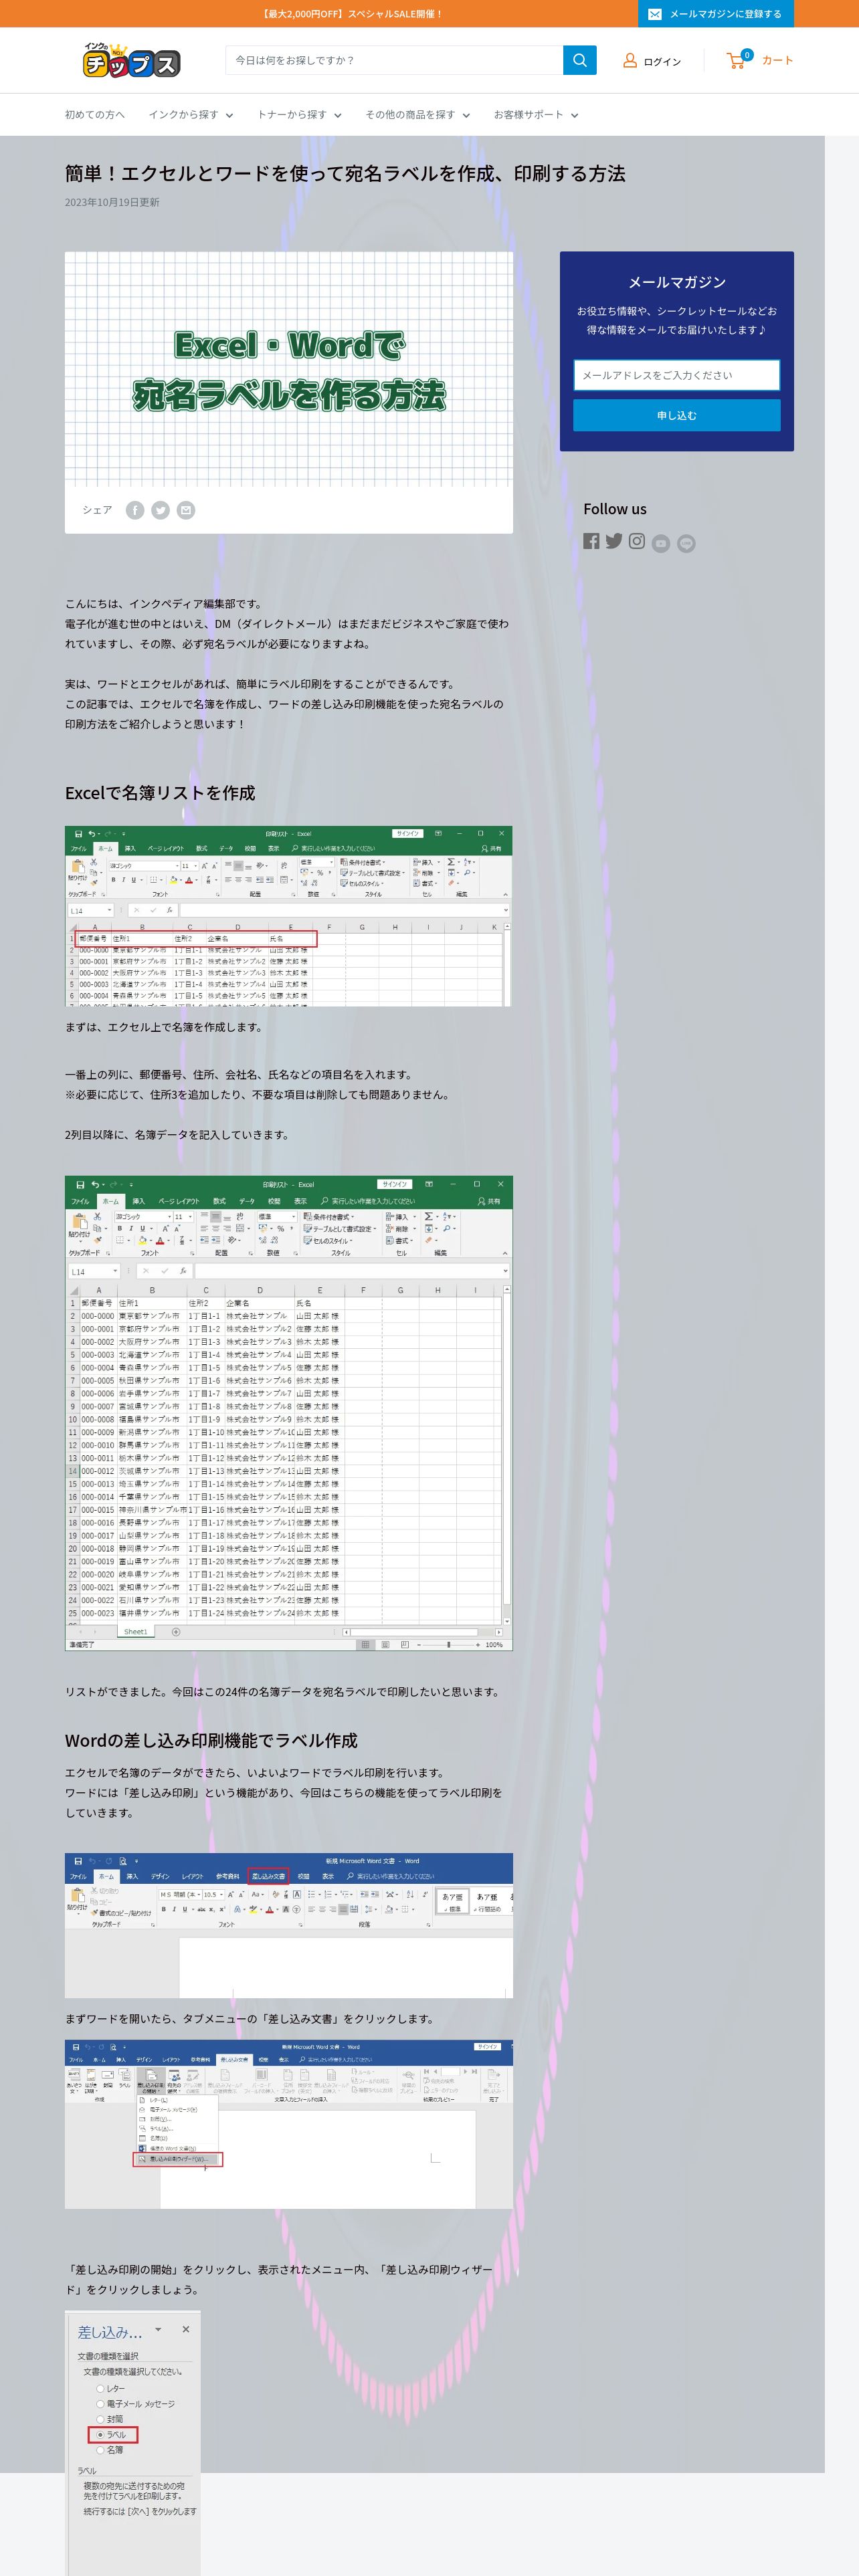The image size is (859, 2576).
Task: Open 参考資料 tab in Word Home-ribbon screenshot
Action: [228, 1876]
